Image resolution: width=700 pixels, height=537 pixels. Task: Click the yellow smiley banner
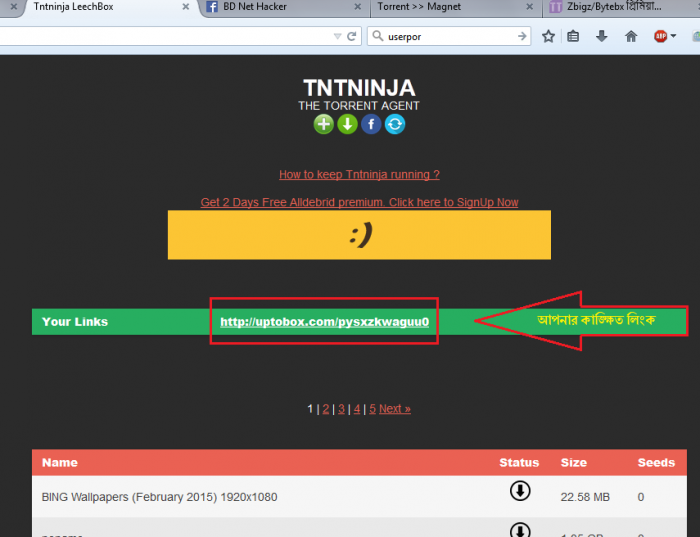(x=359, y=235)
